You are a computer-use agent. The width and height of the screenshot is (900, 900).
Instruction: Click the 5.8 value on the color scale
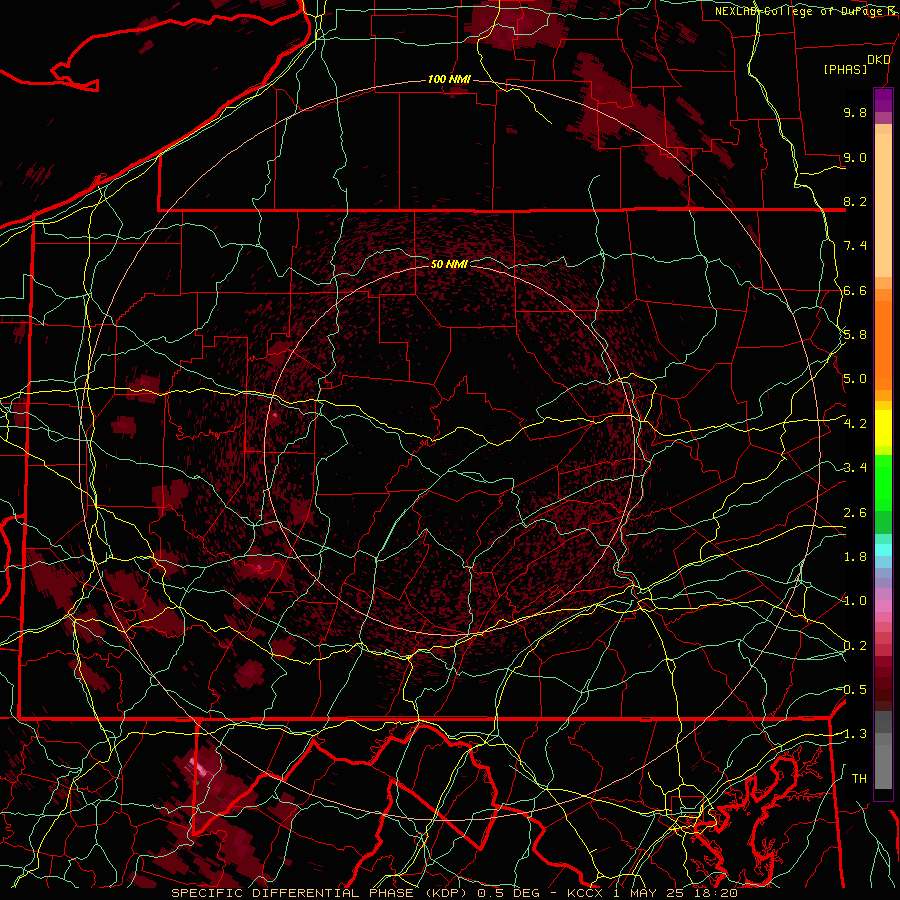[855, 335]
